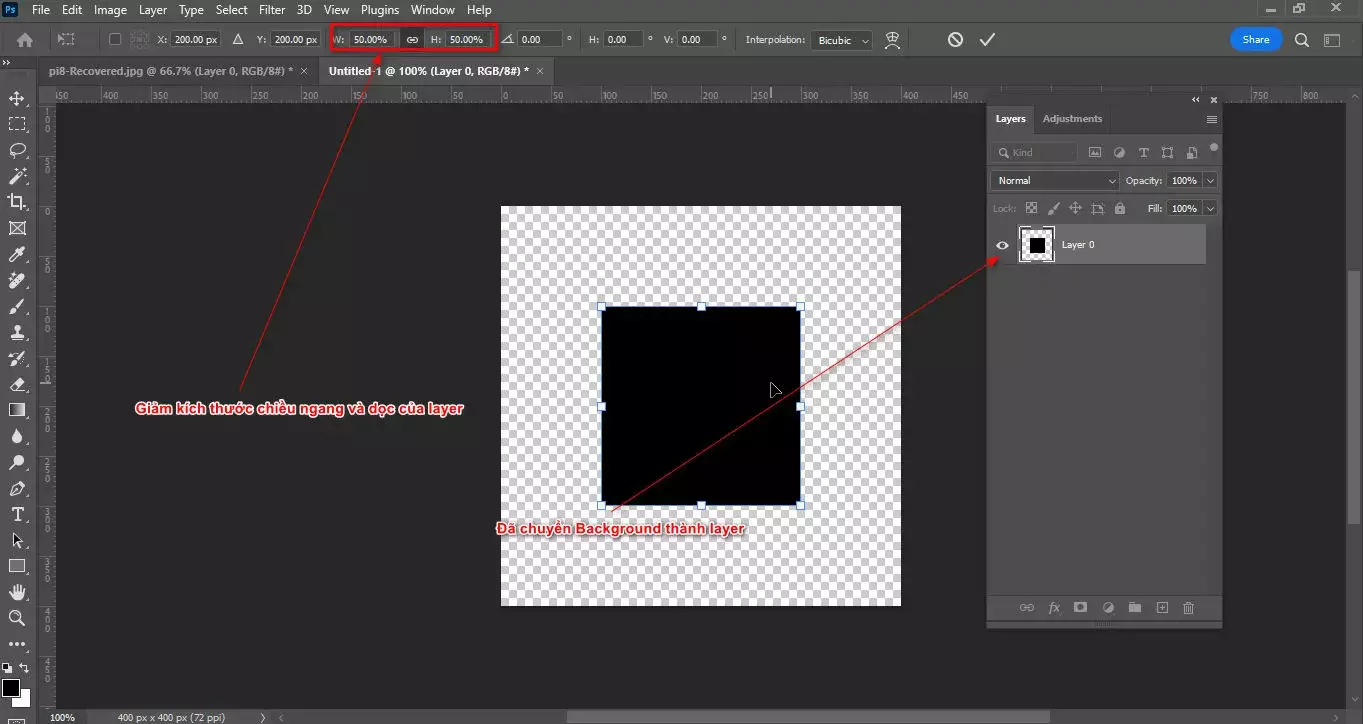Enable the reference point checkbox in options bar
1363x724 pixels.
[x=113, y=39]
